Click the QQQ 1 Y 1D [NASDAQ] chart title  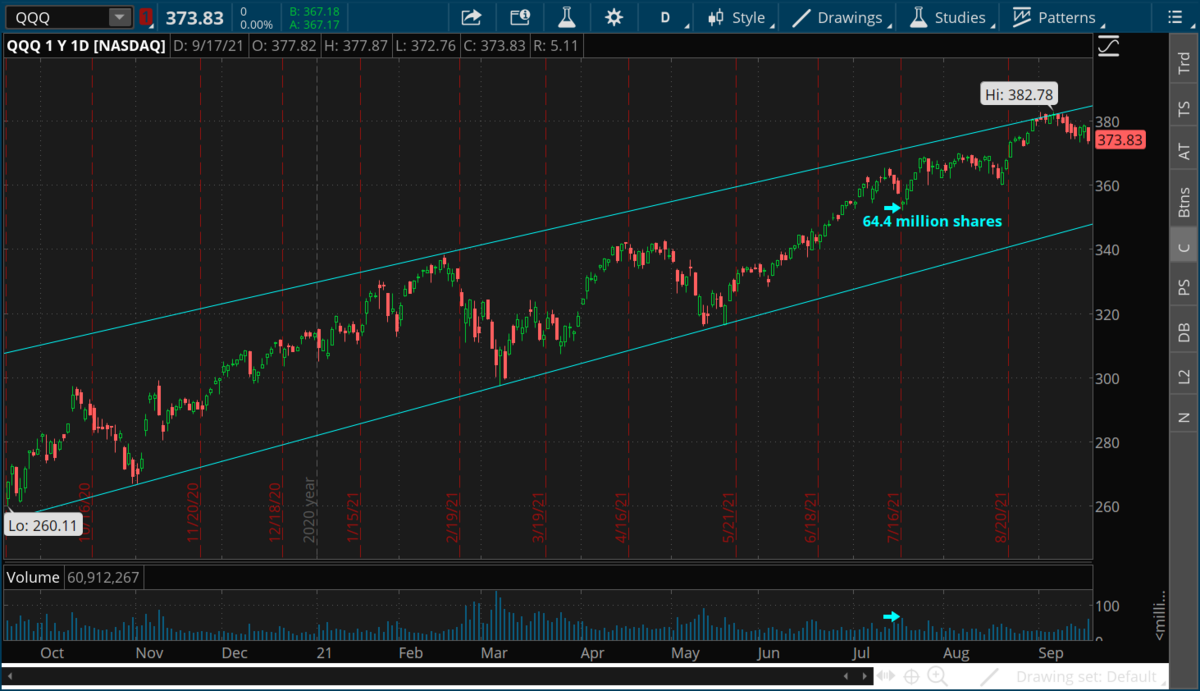click(x=86, y=45)
